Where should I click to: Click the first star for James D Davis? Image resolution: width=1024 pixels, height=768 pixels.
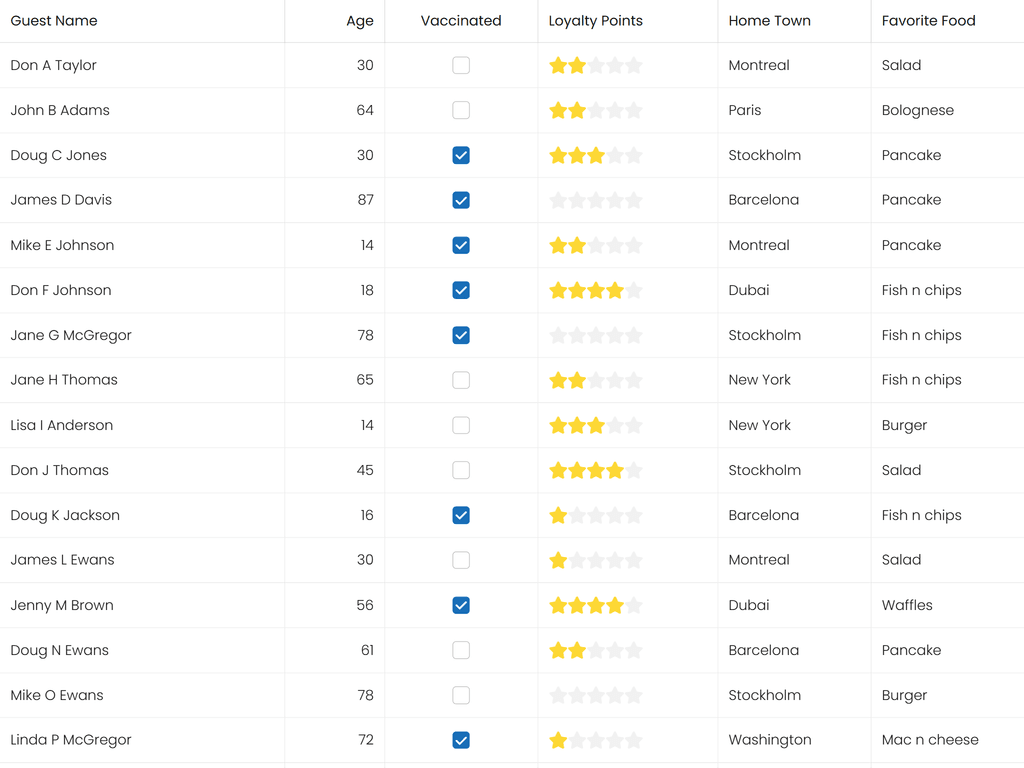558,201
